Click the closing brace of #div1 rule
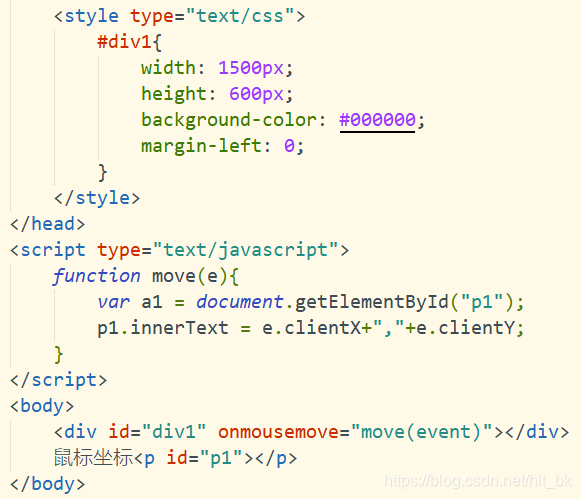This screenshot has width=581, height=499. point(103,172)
